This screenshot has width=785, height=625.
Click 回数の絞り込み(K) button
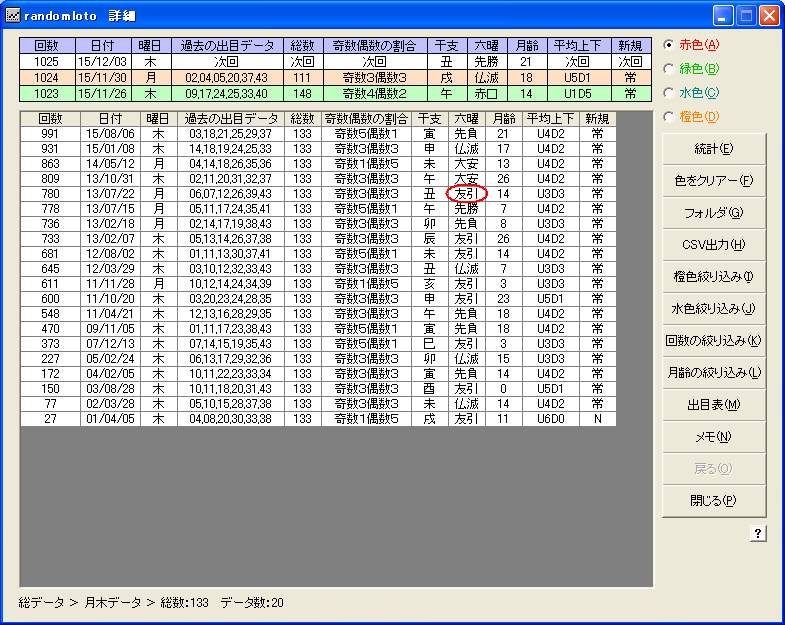point(714,341)
